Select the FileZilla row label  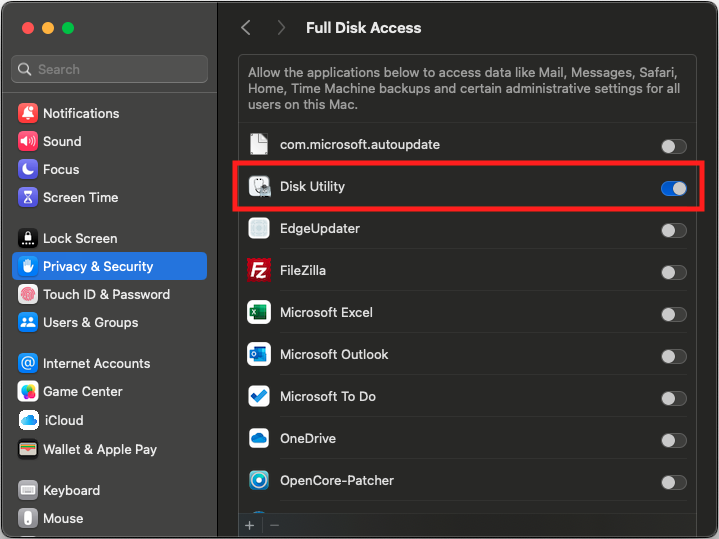pyautogui.click(x=303, y=271)
